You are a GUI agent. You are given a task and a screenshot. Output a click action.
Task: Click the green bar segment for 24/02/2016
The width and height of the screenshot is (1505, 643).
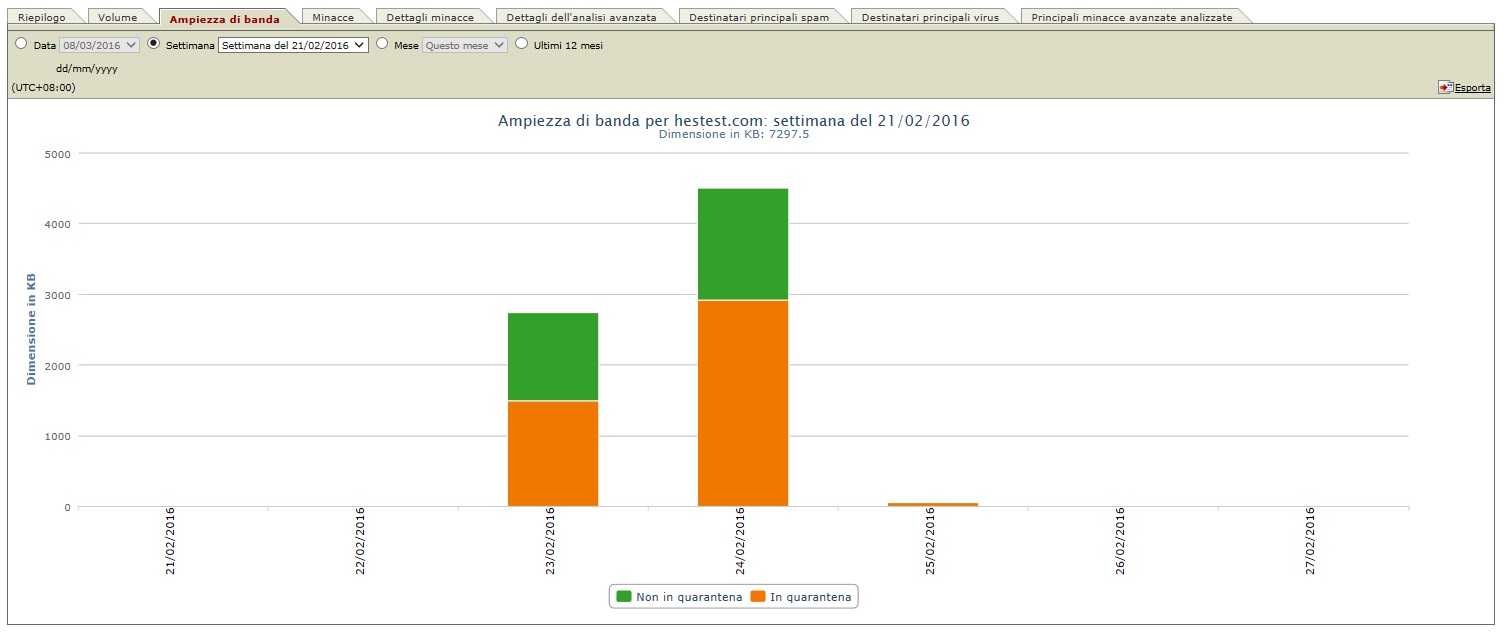(x=743, y=244)
